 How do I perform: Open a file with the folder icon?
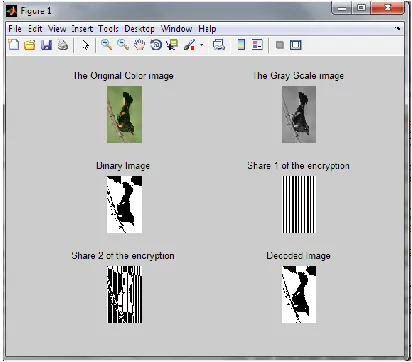[x=30, y=45]
